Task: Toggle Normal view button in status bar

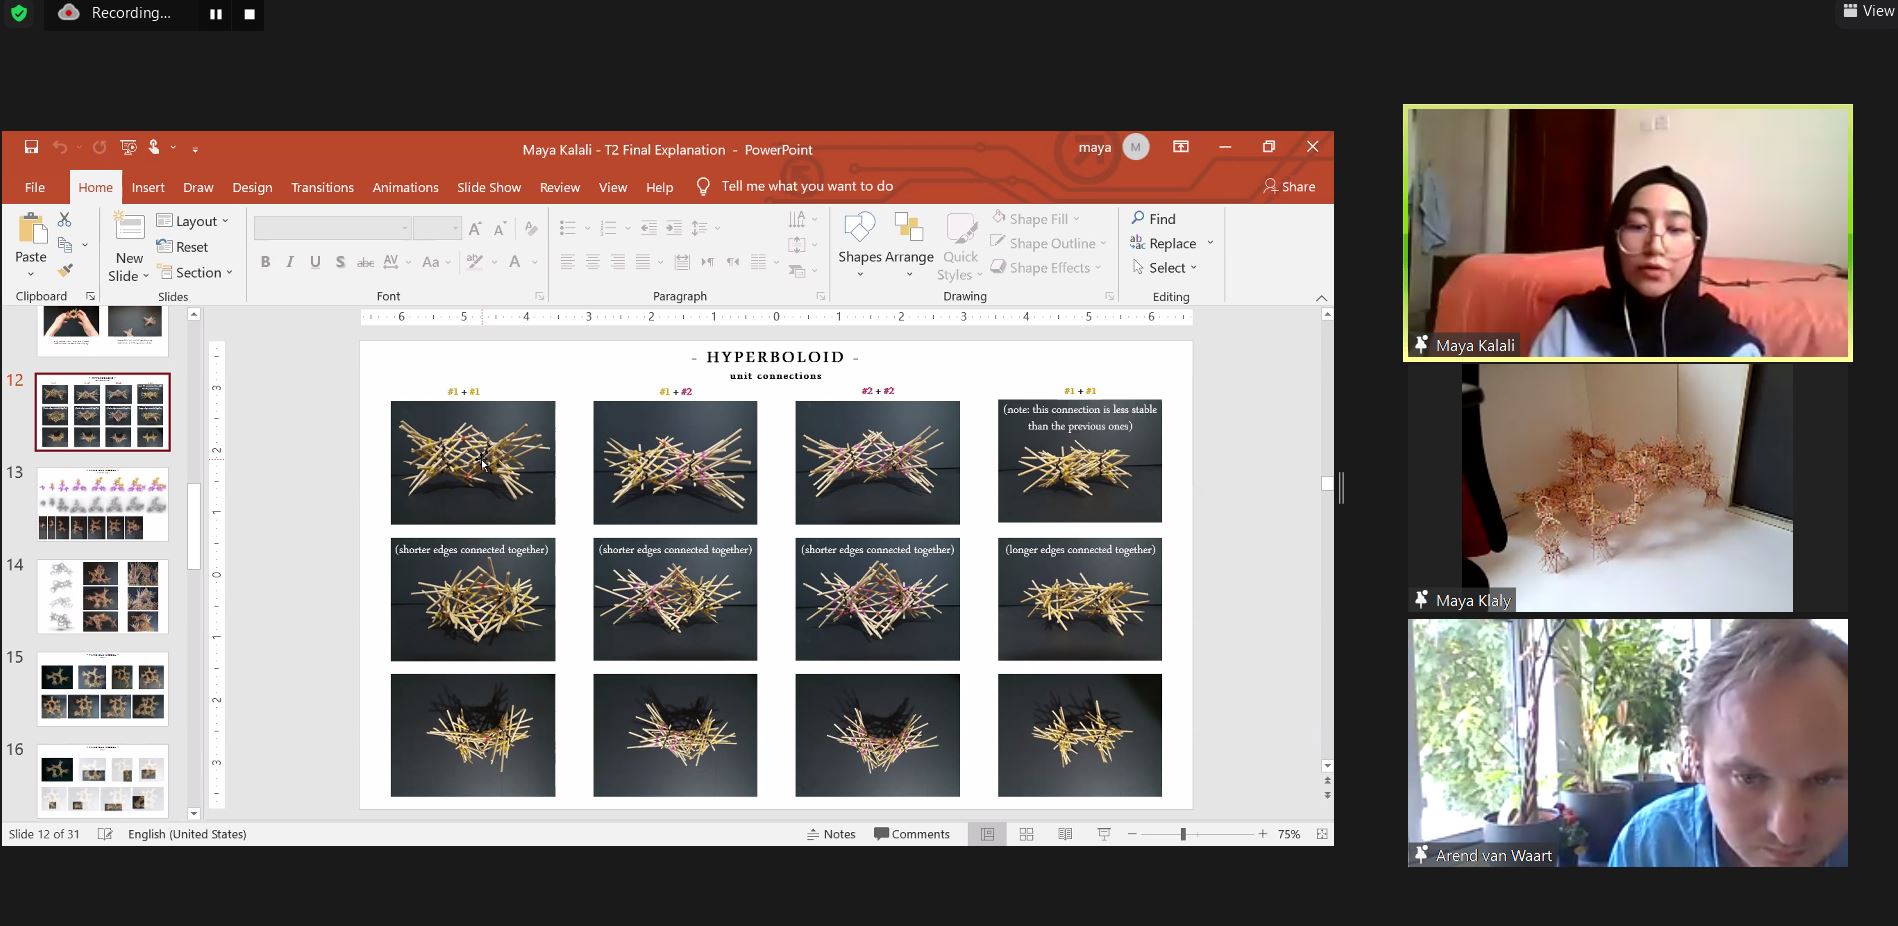Action: [987, 834]
